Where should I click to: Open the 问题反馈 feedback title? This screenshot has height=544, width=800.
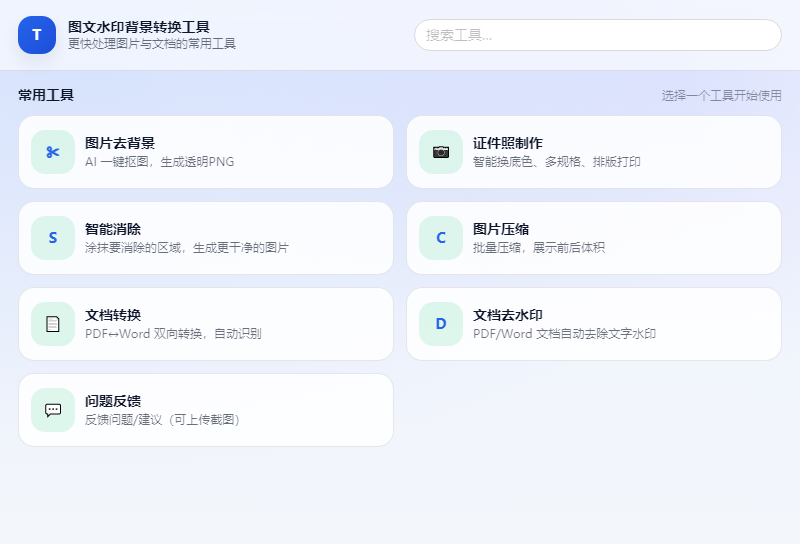113,401
